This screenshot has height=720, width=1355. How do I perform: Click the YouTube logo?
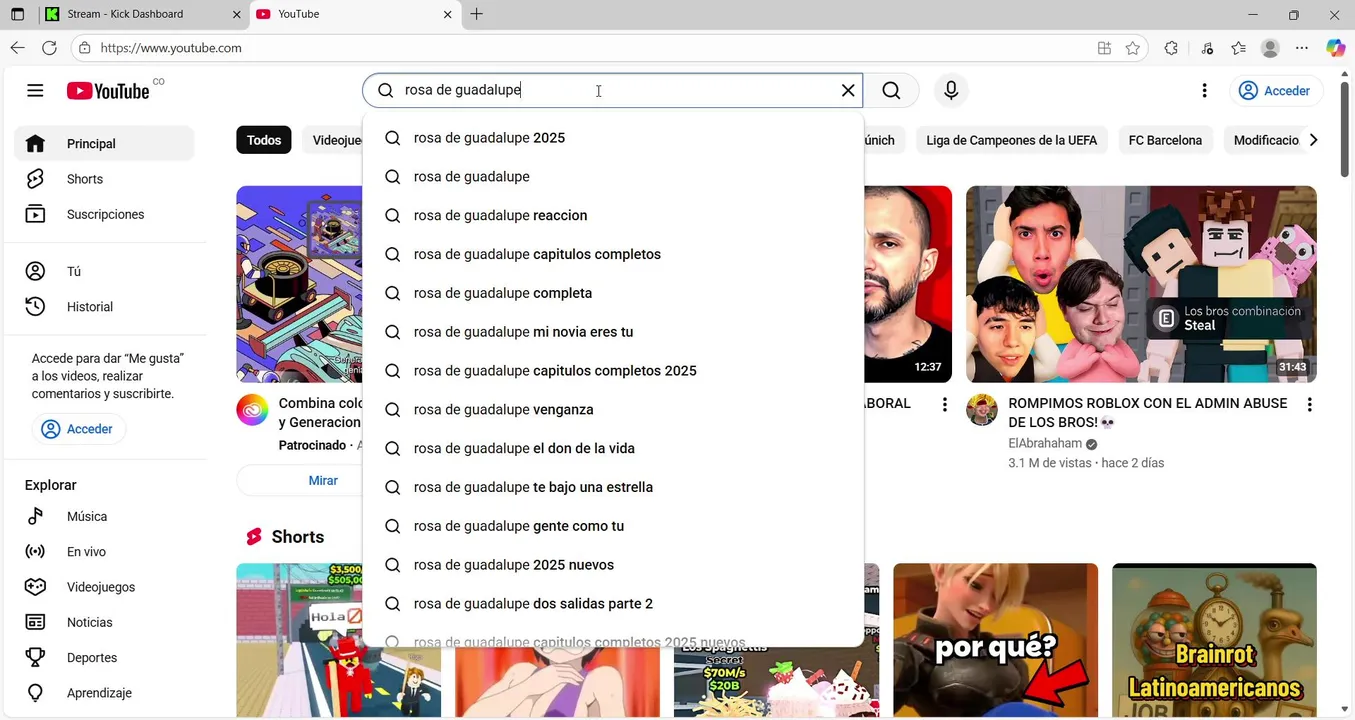pos(108,91)
